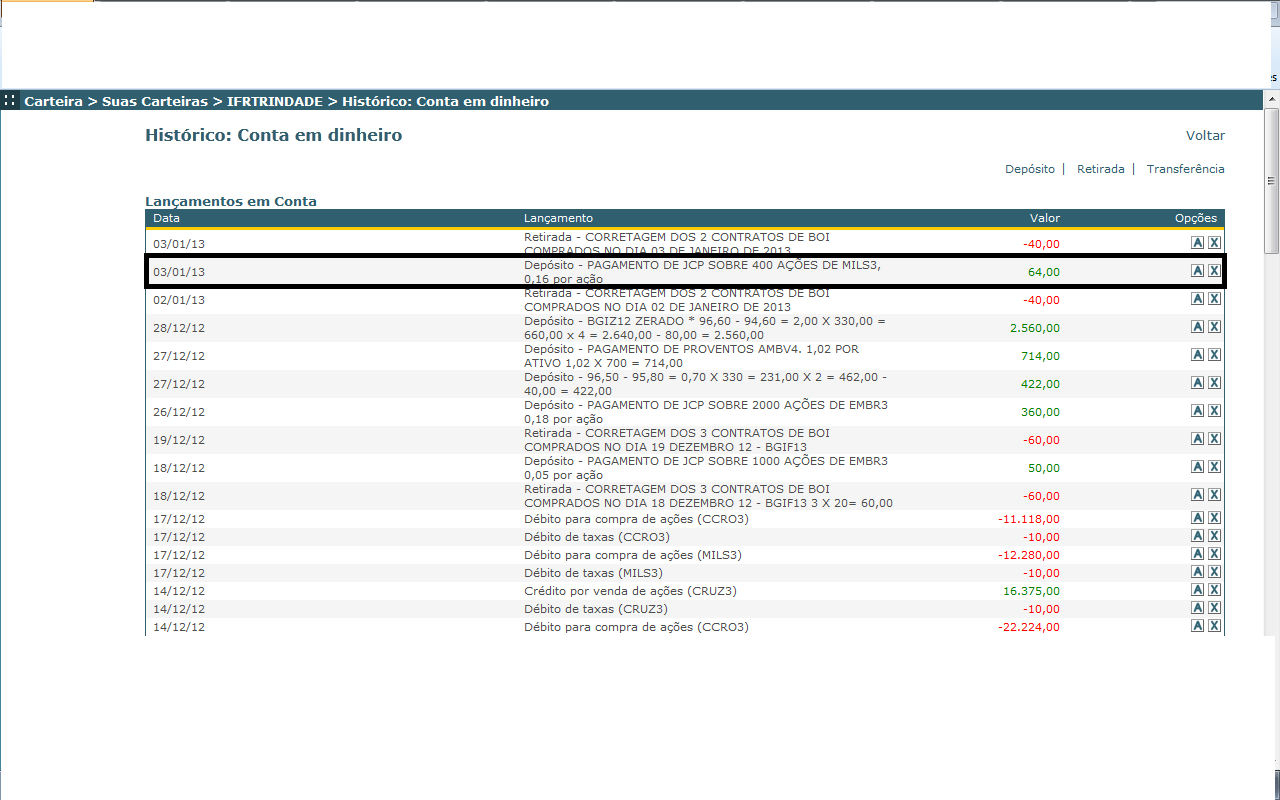Delete the Débito de taxas (CRUZ3) entry
Image resolution: width=1280 pixels, height=800 pixels.
coord(1214,608)
